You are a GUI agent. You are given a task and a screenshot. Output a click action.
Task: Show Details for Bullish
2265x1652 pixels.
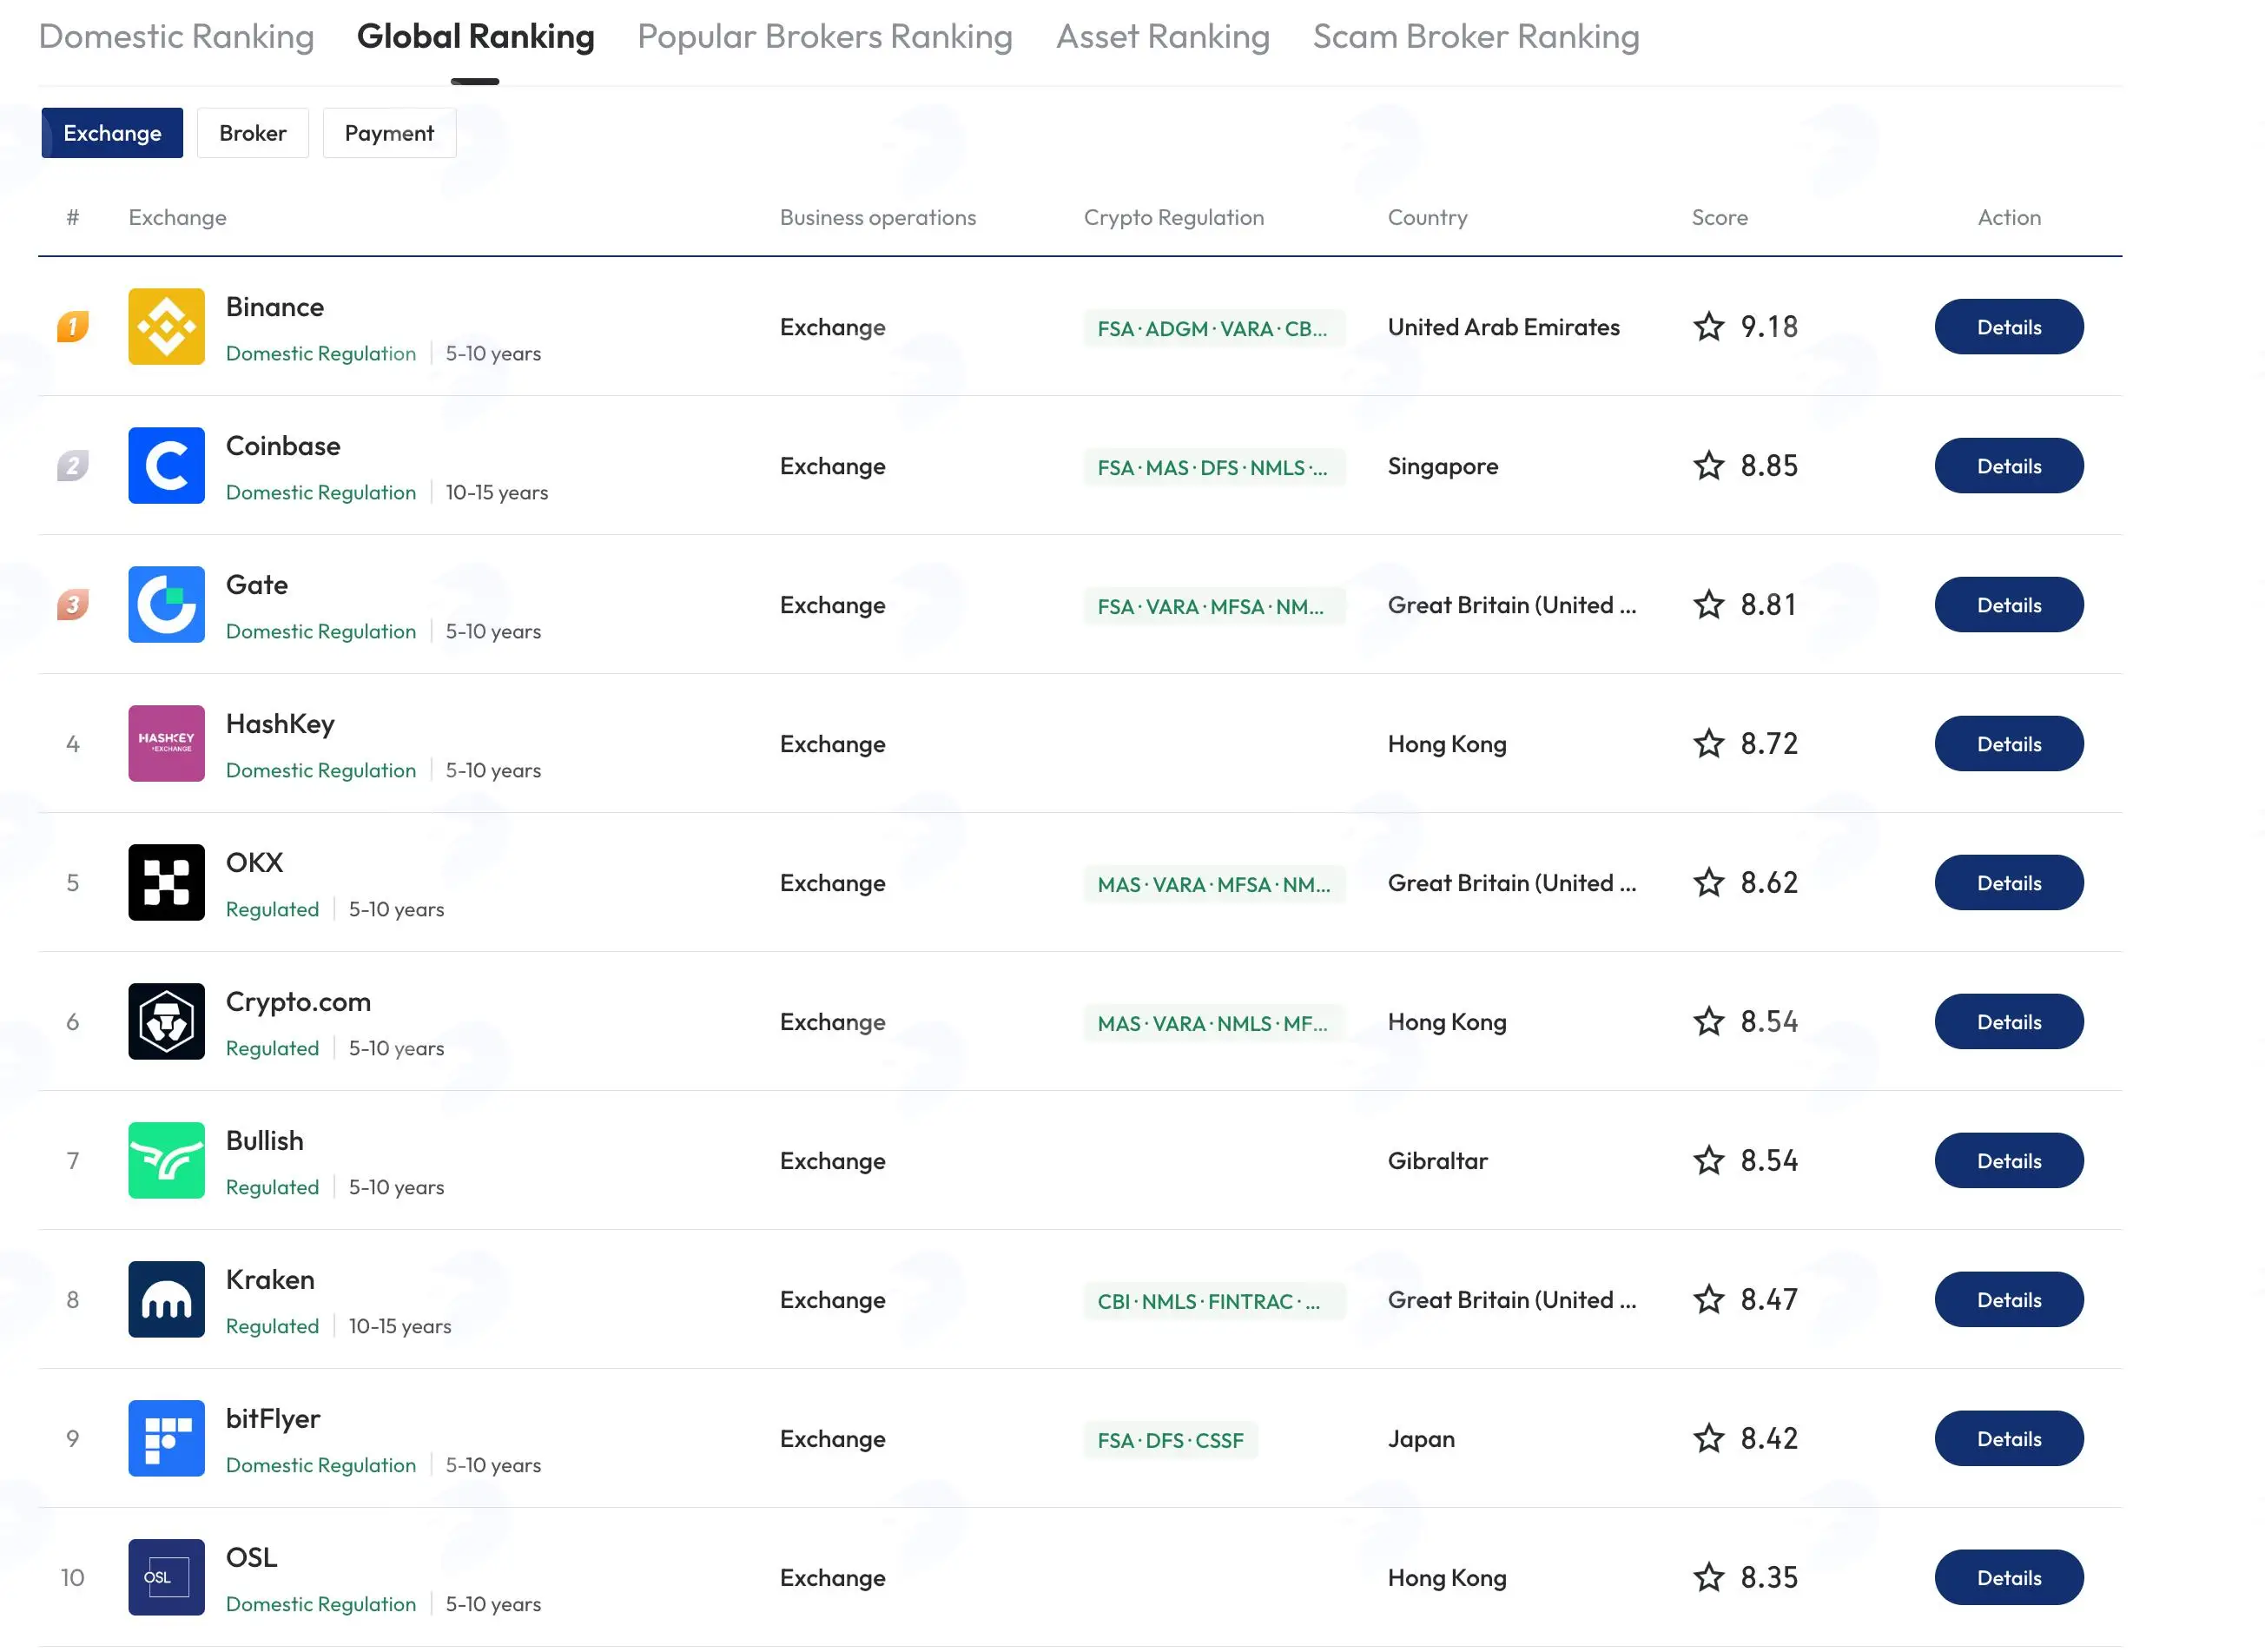pyautogui.click(x=2009, y=1161)
